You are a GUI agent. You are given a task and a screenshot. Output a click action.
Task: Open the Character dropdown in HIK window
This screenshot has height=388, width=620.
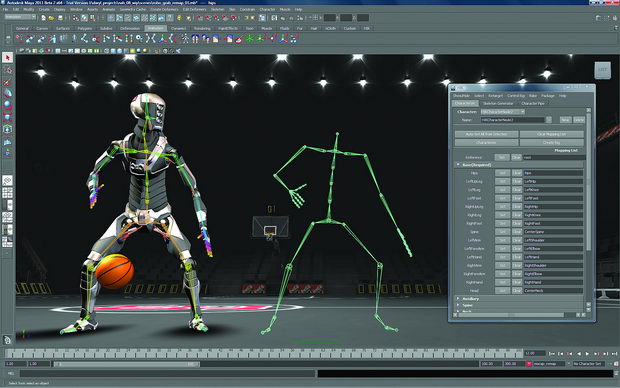503,112
